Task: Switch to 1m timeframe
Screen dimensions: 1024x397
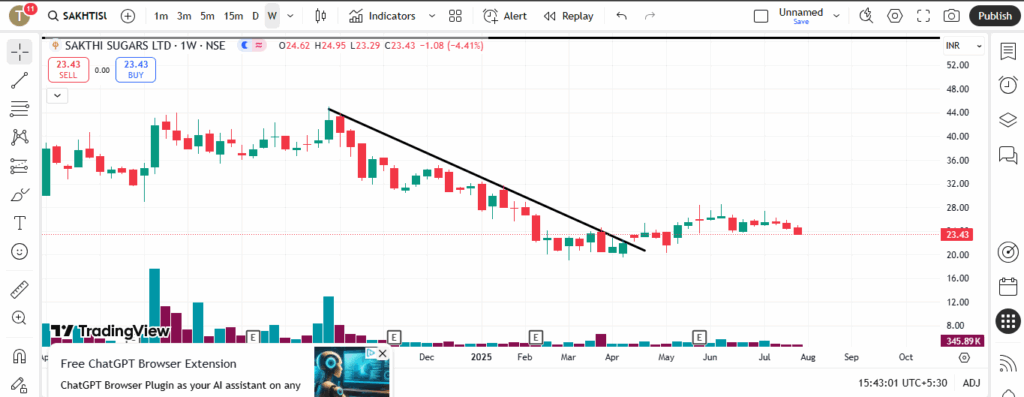Action: pyautogui.click(x=161, y=16)
